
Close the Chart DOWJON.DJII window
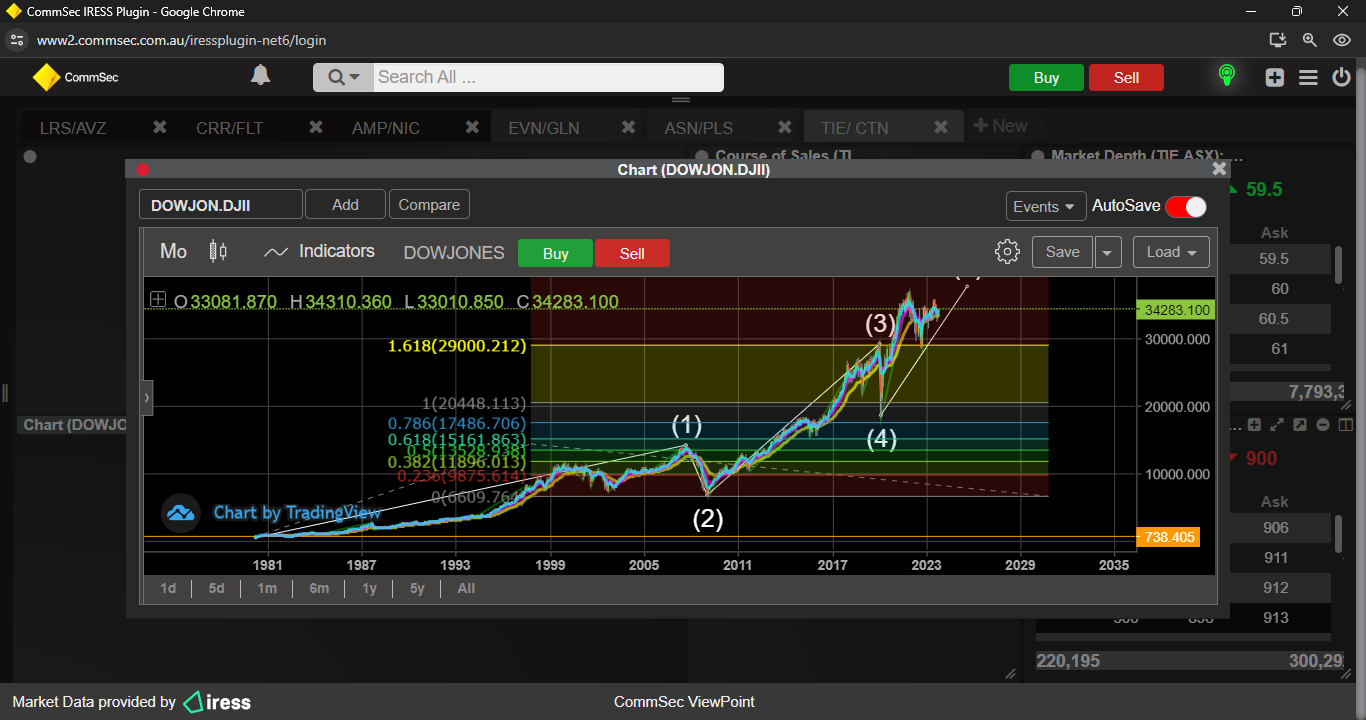coord(1219,169)
